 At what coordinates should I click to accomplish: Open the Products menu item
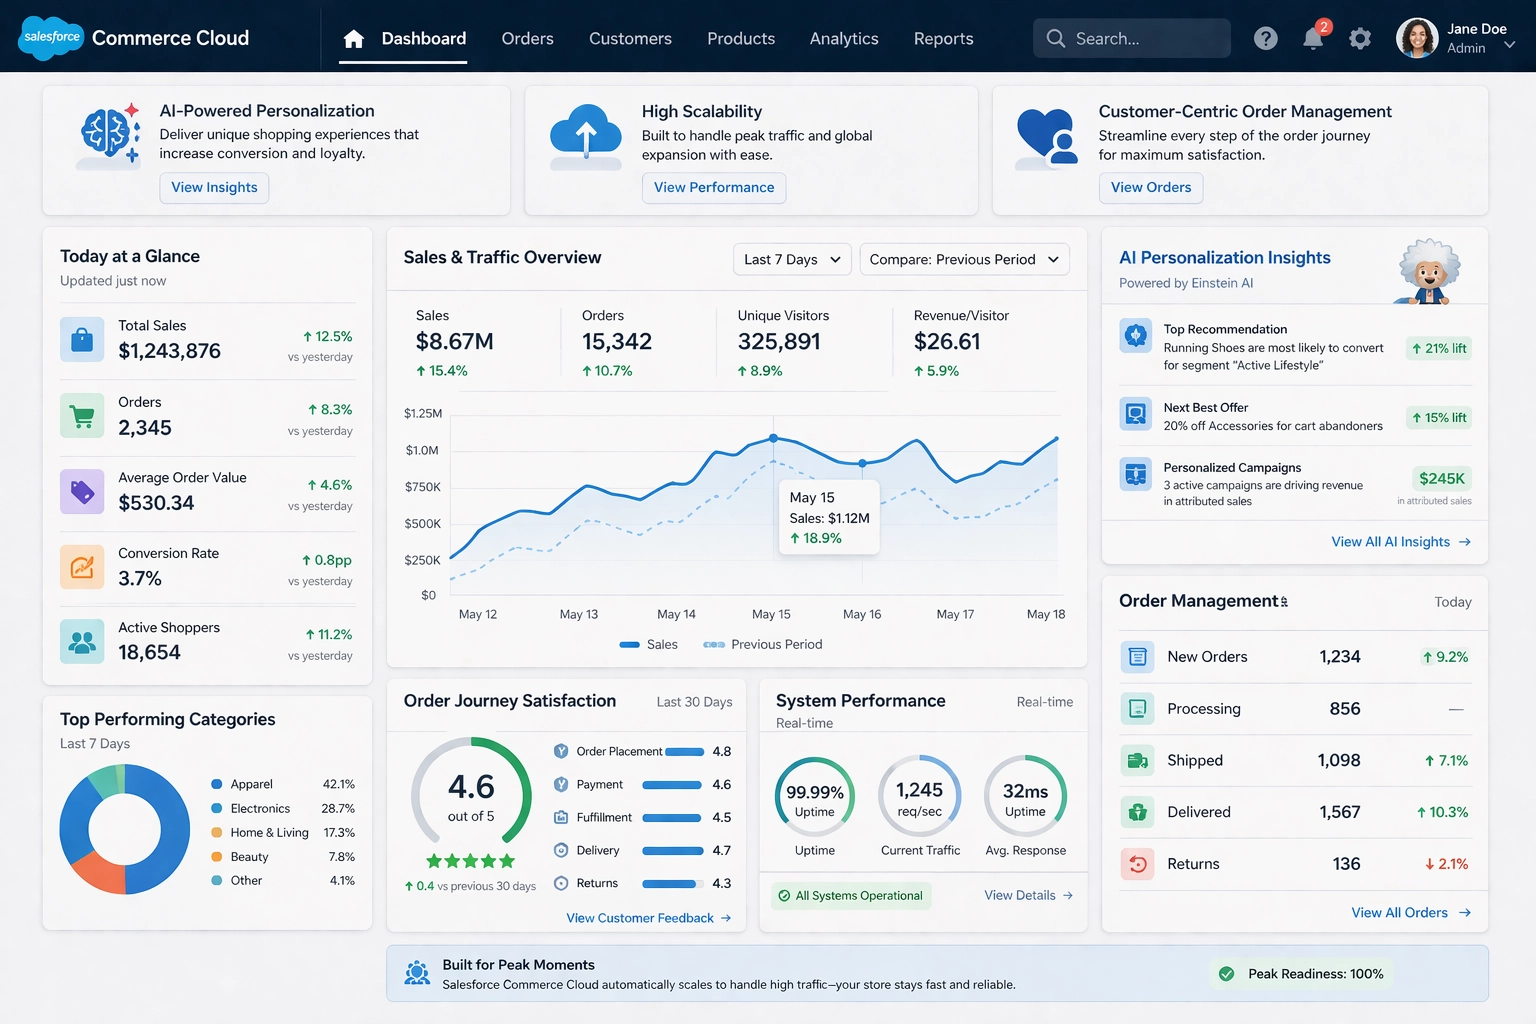(x=740, y=38)
